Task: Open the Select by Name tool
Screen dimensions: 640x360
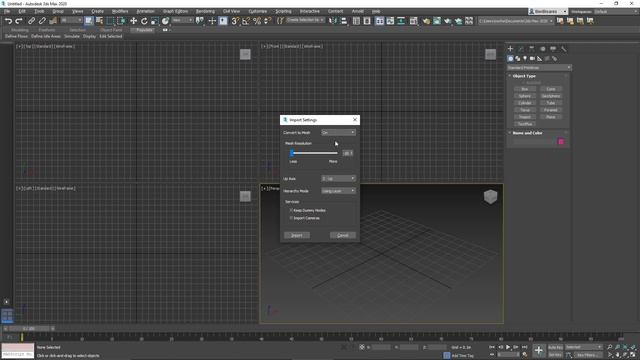Action: pyautogui.click(x=99, y=21)
